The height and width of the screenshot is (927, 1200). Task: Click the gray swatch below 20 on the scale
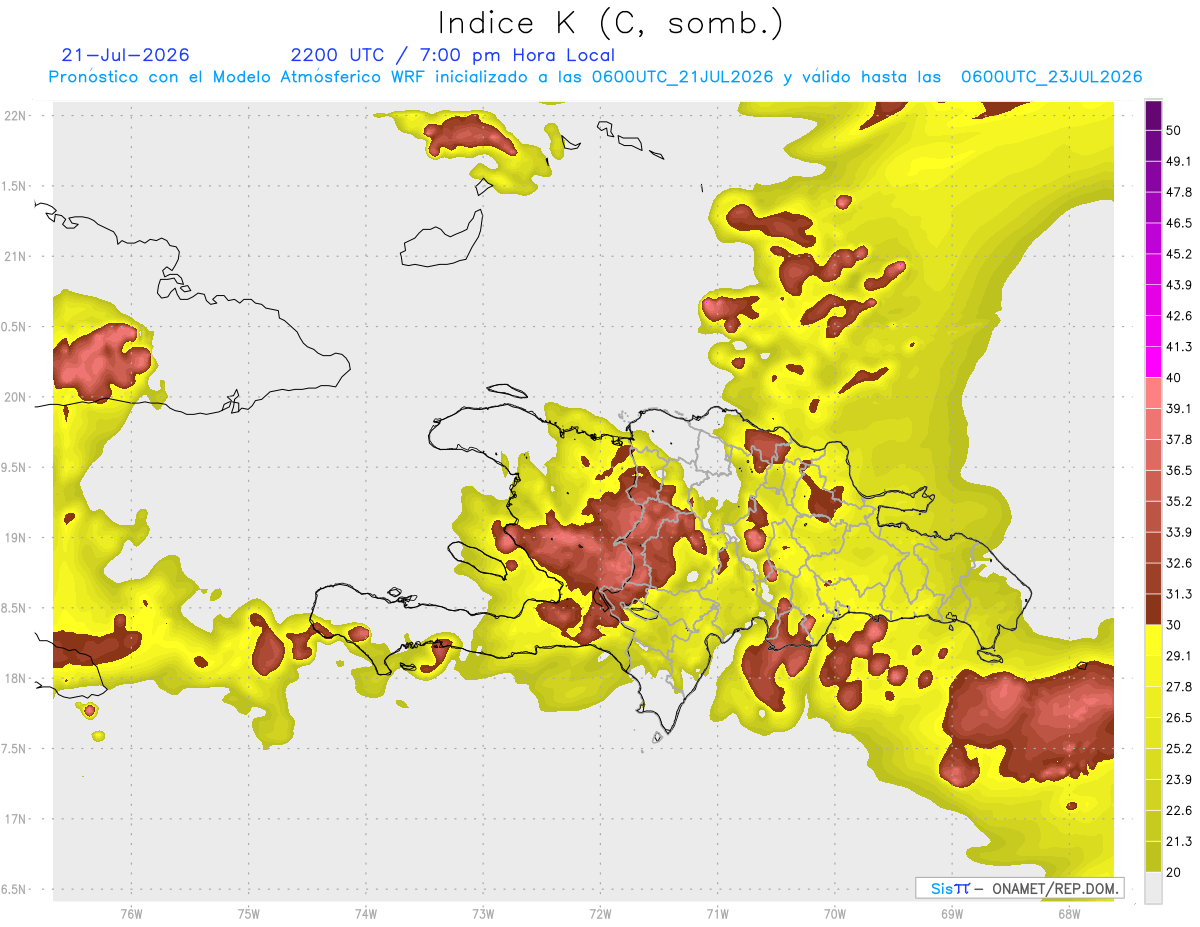[x=1154, y=888]
